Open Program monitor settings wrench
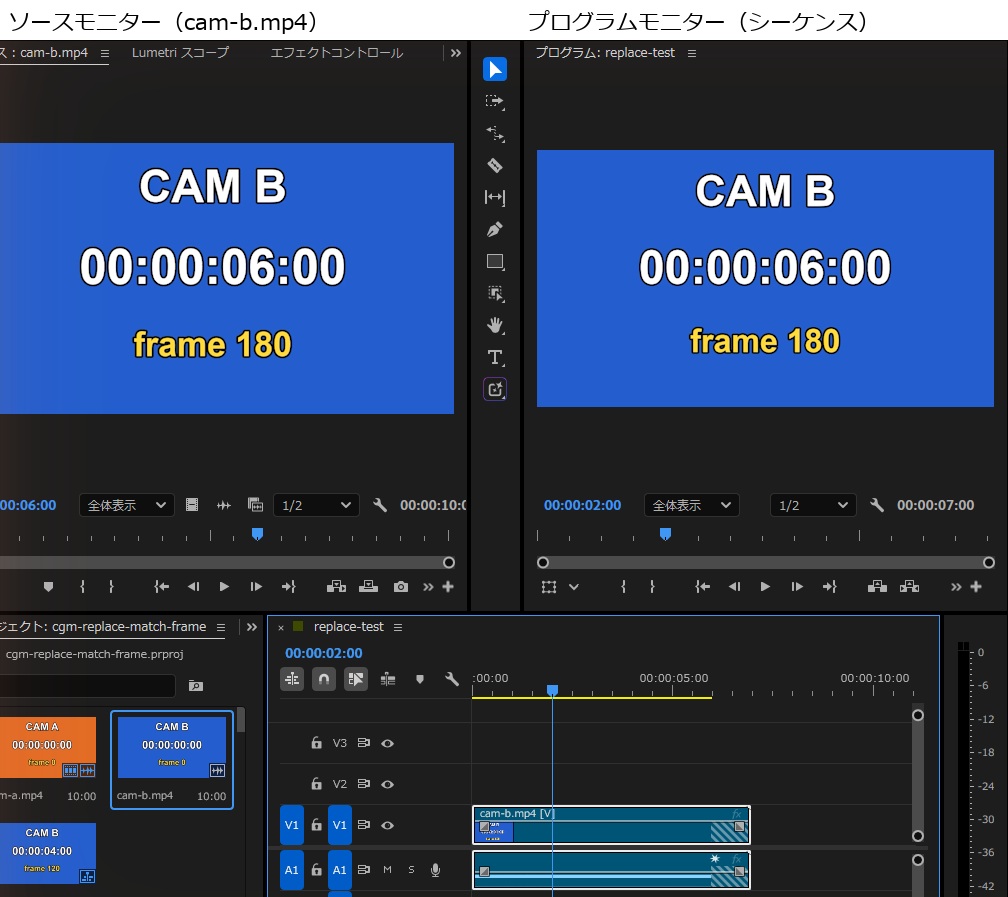 point(877,505)
